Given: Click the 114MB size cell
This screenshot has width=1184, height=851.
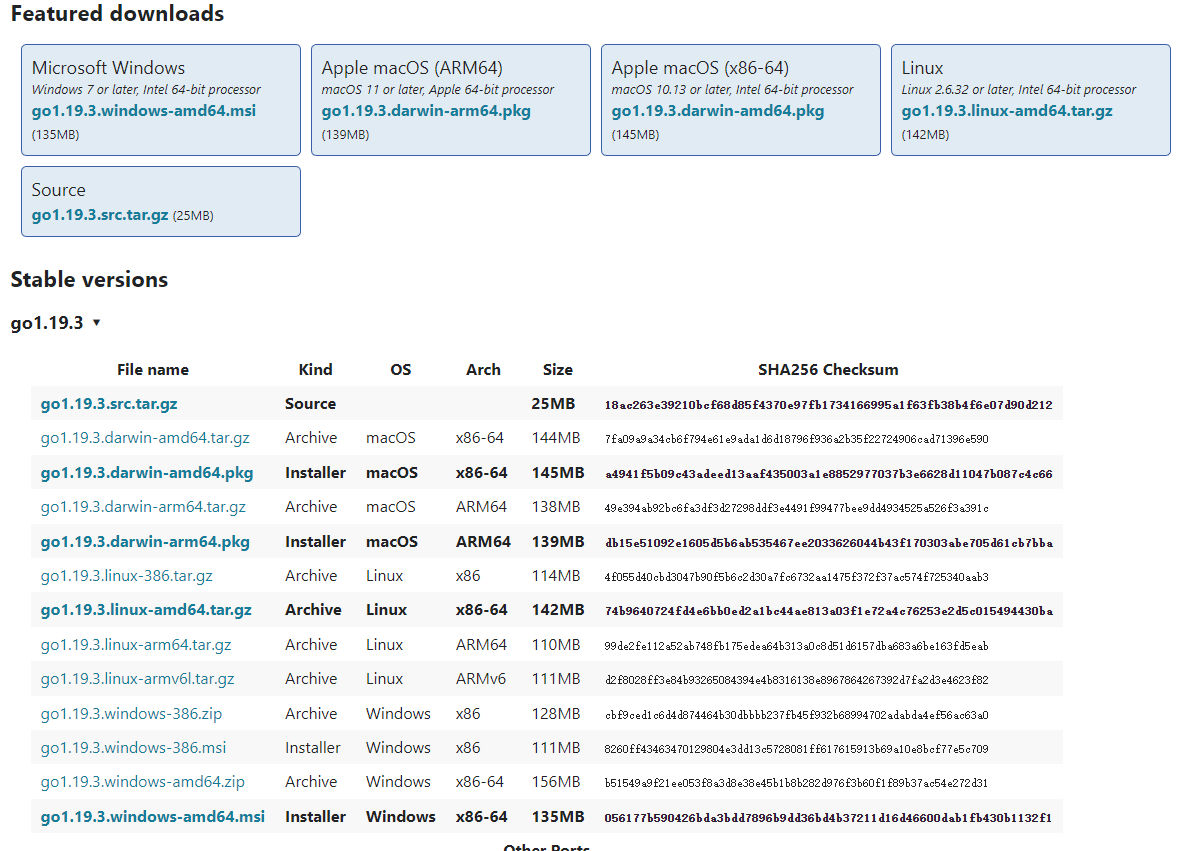Looking at the screenshot, I should pos(556,575).
